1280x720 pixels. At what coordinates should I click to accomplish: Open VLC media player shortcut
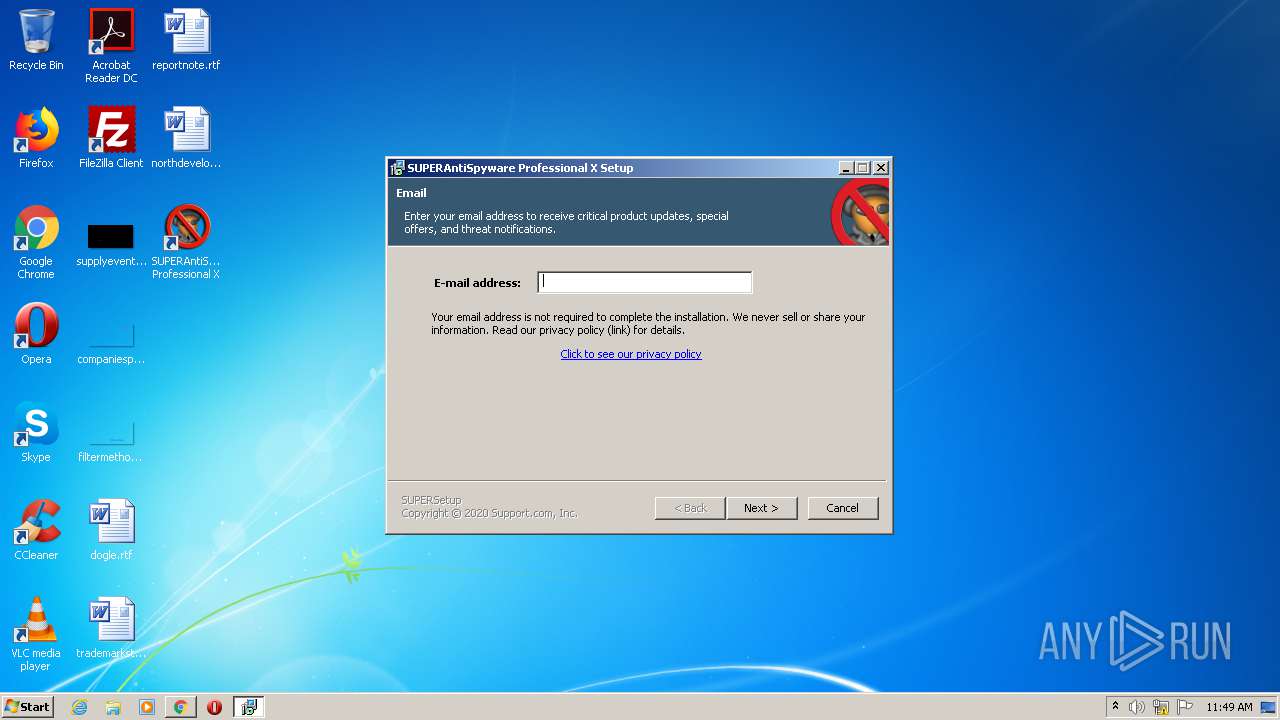point(36,634)
